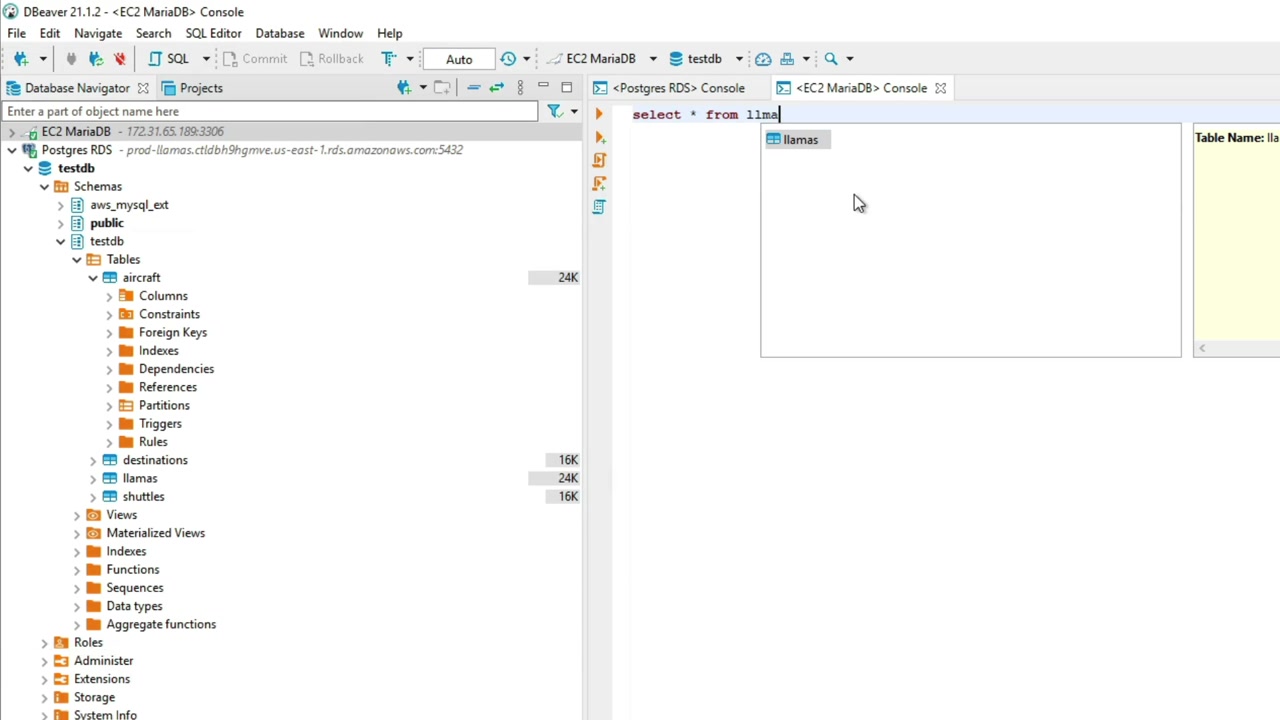1280x720 pixels.
Task: Open the File menu
Action: (17, 33)
